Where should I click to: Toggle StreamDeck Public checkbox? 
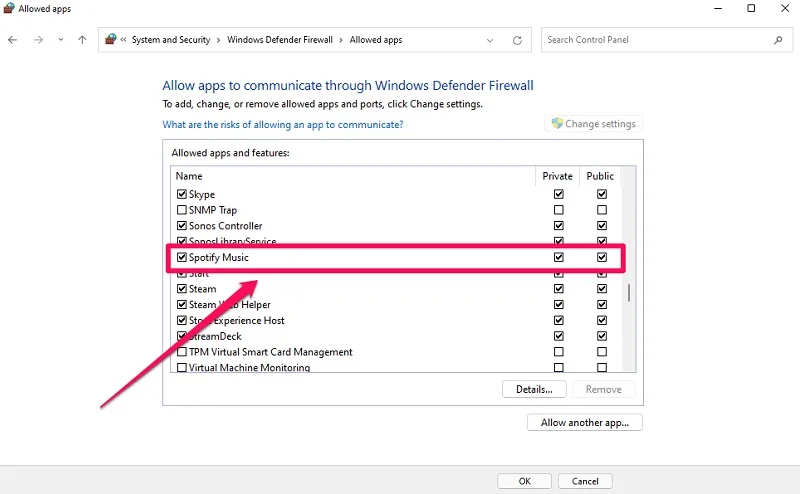tap(602, 336)
